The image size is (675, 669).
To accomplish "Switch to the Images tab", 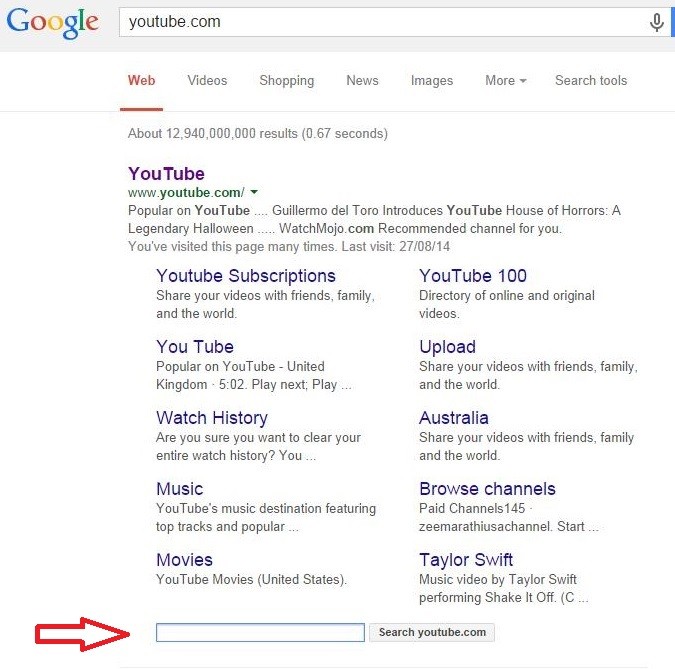I will (x=432, y=81).
